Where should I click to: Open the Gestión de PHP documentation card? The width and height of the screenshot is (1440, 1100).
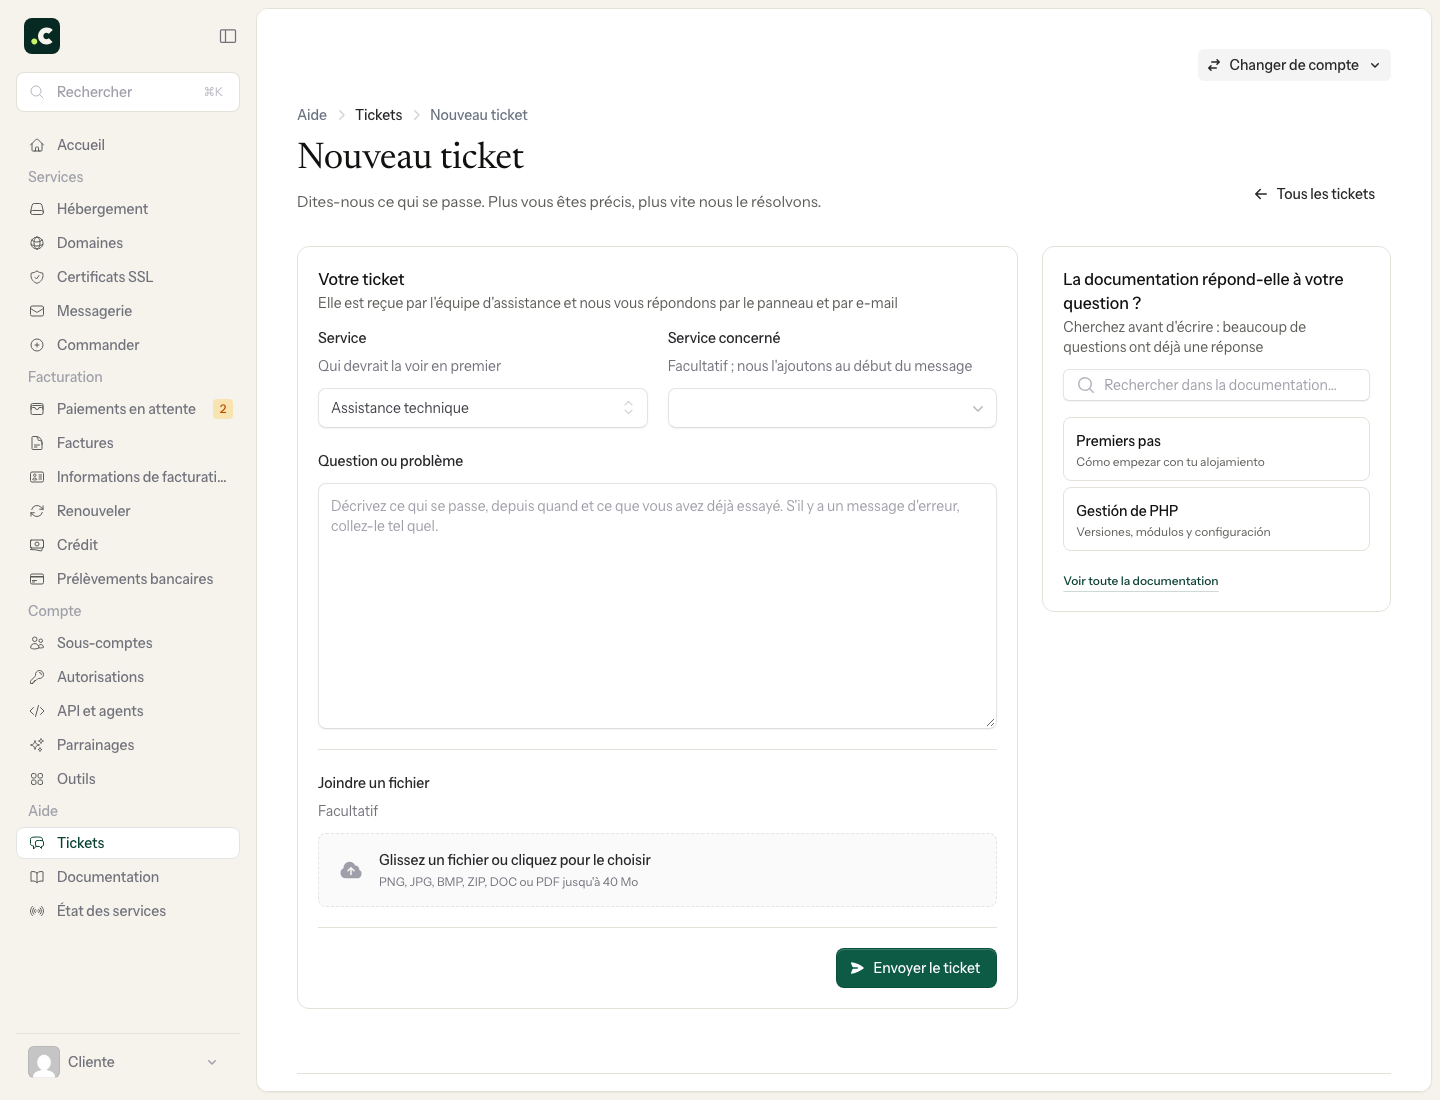1216,519
